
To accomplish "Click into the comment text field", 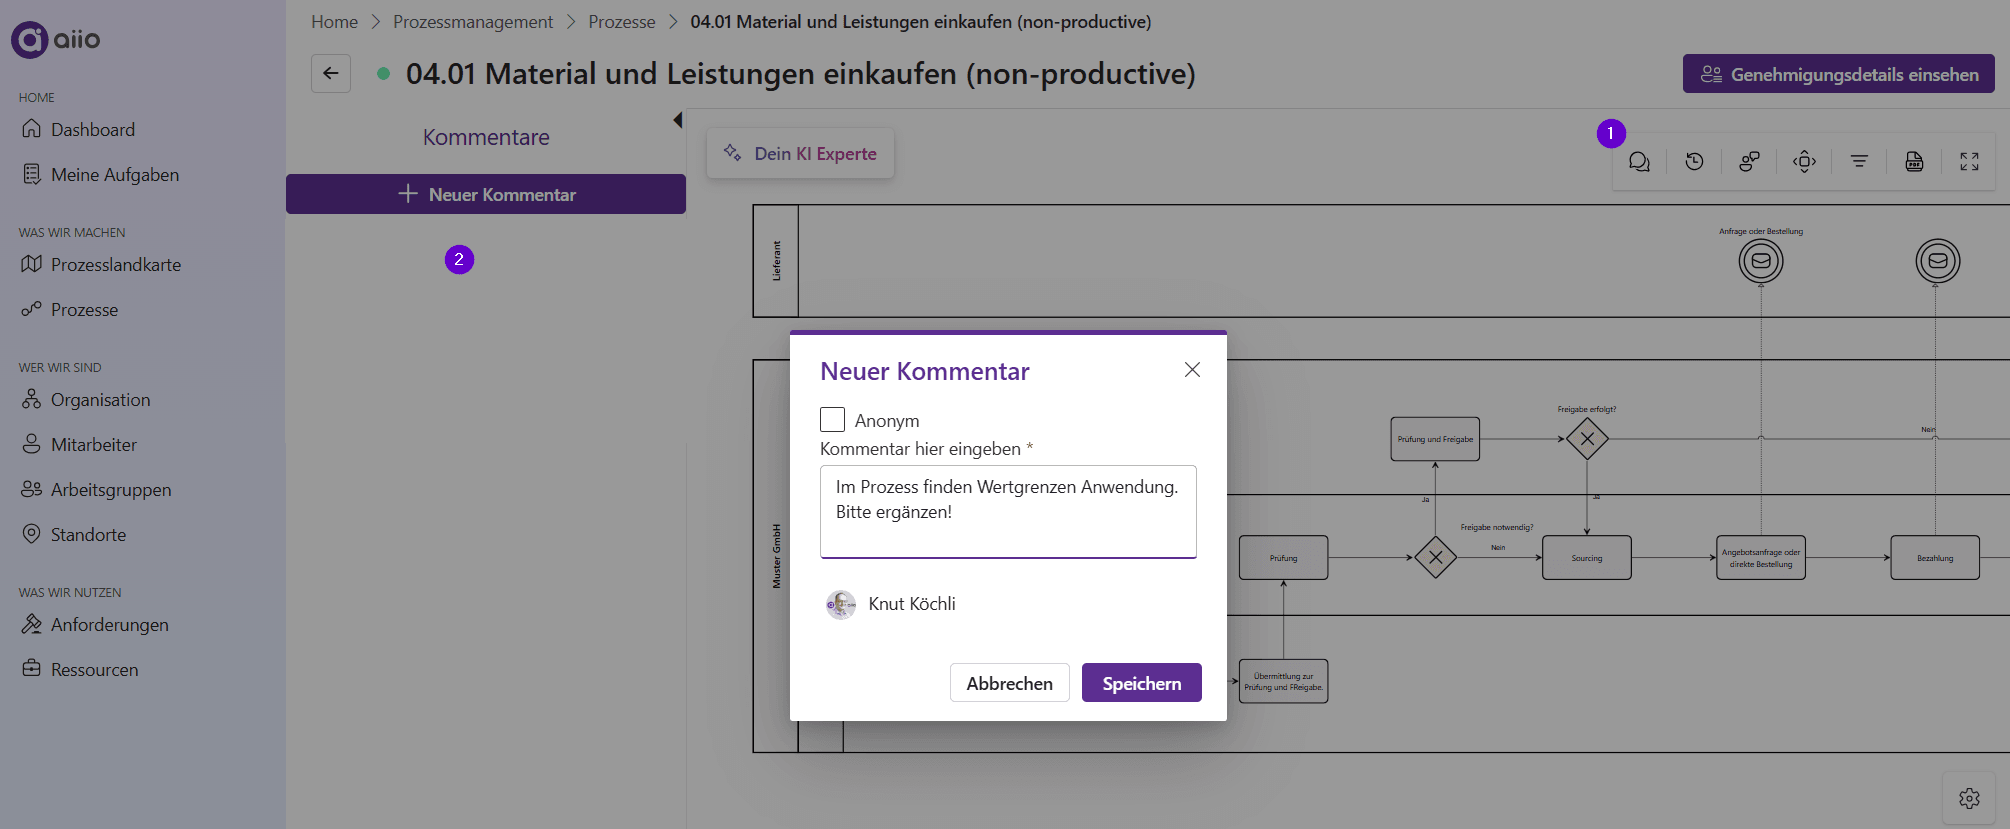I will [1008, 511].
